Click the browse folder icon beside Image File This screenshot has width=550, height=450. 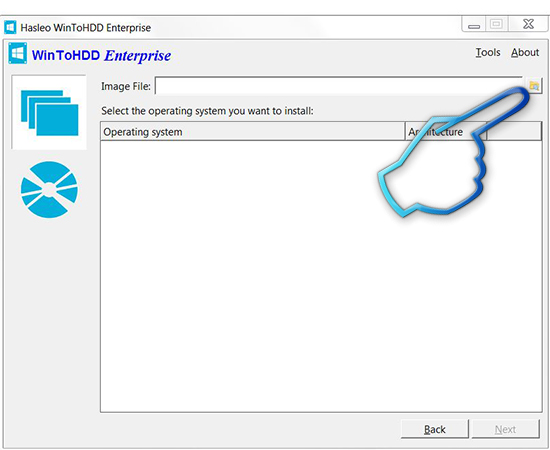pos(534,86)
